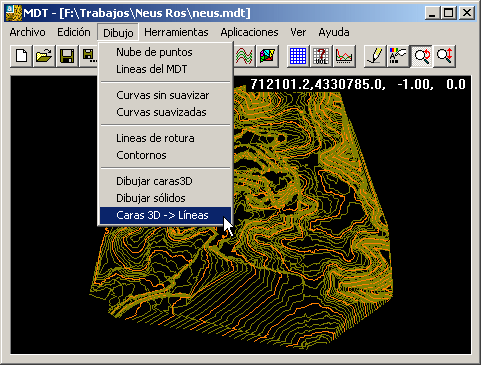Open the profile graph chart icon

tap(344, 56)
